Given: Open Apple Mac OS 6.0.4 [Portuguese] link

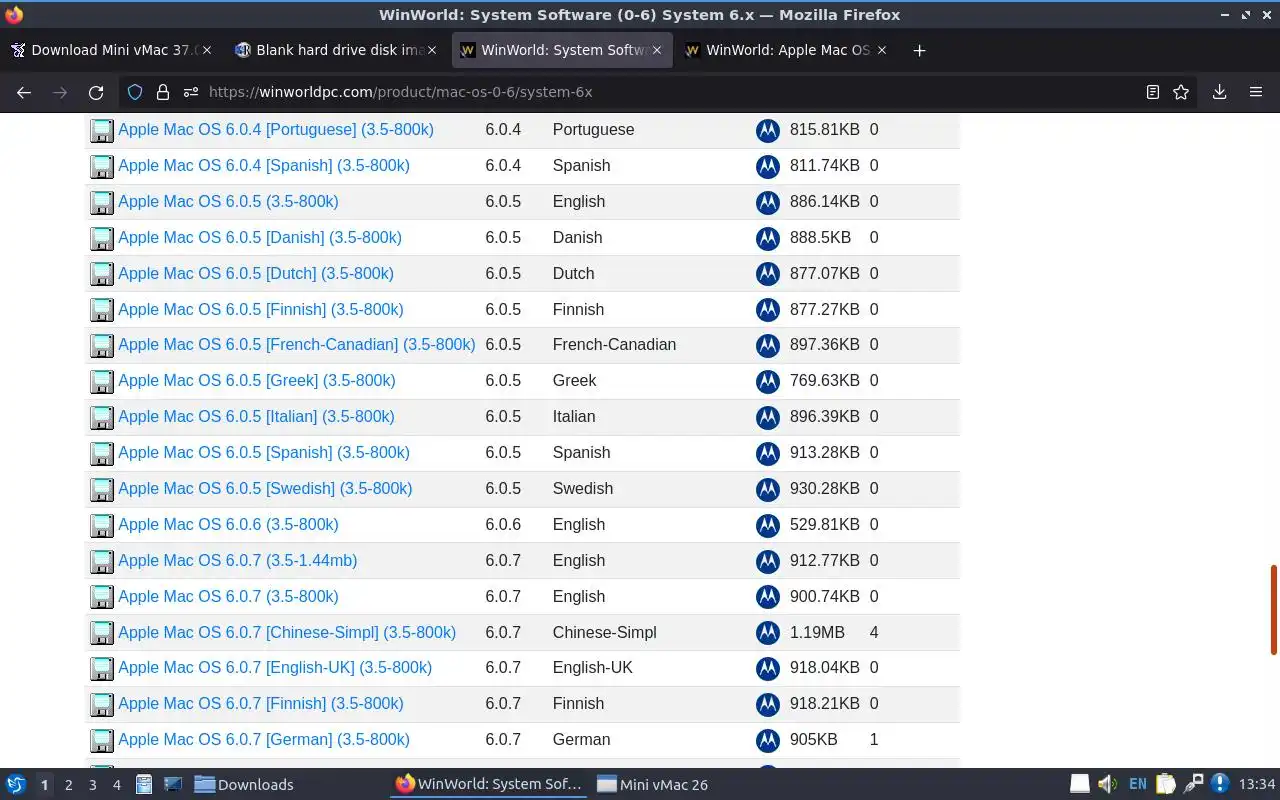Looking at the screenshot, I should 276,130.
